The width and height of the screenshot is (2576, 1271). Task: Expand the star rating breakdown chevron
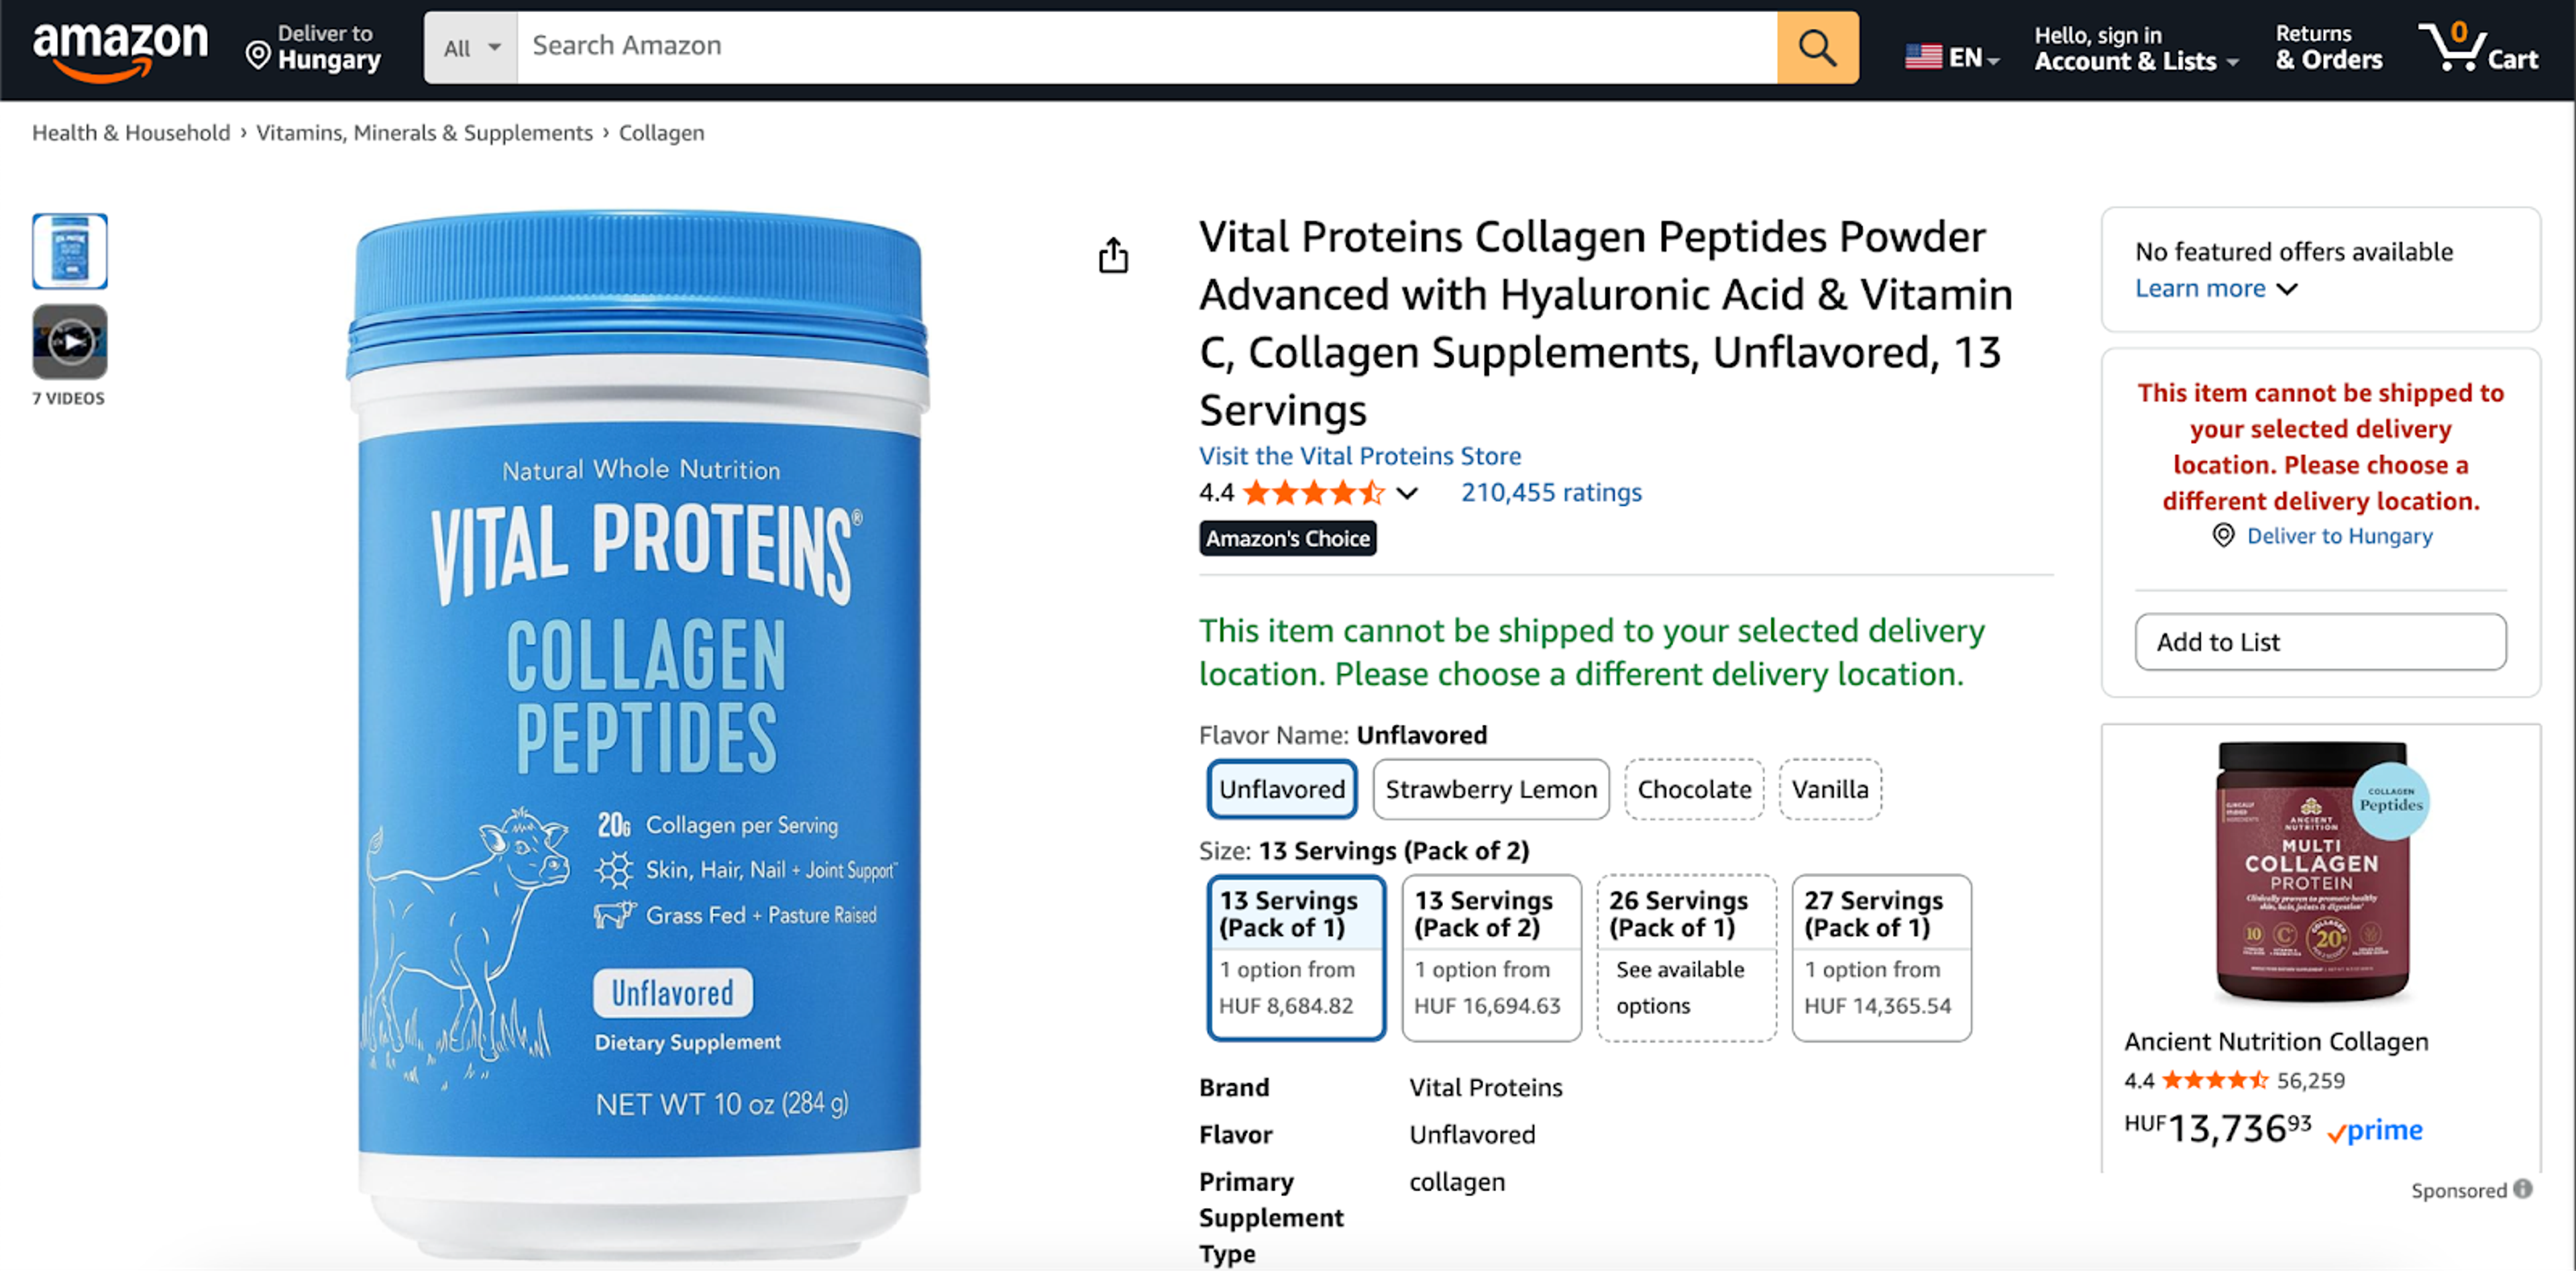1407,493
